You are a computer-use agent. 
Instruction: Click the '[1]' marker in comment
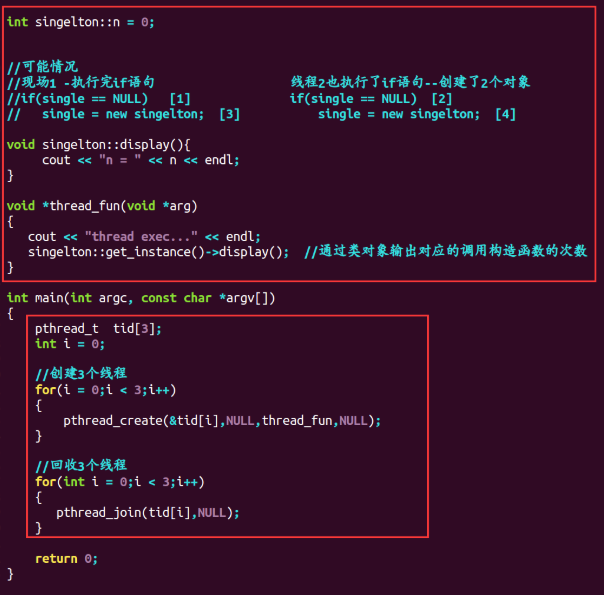(x=180, y=99)
